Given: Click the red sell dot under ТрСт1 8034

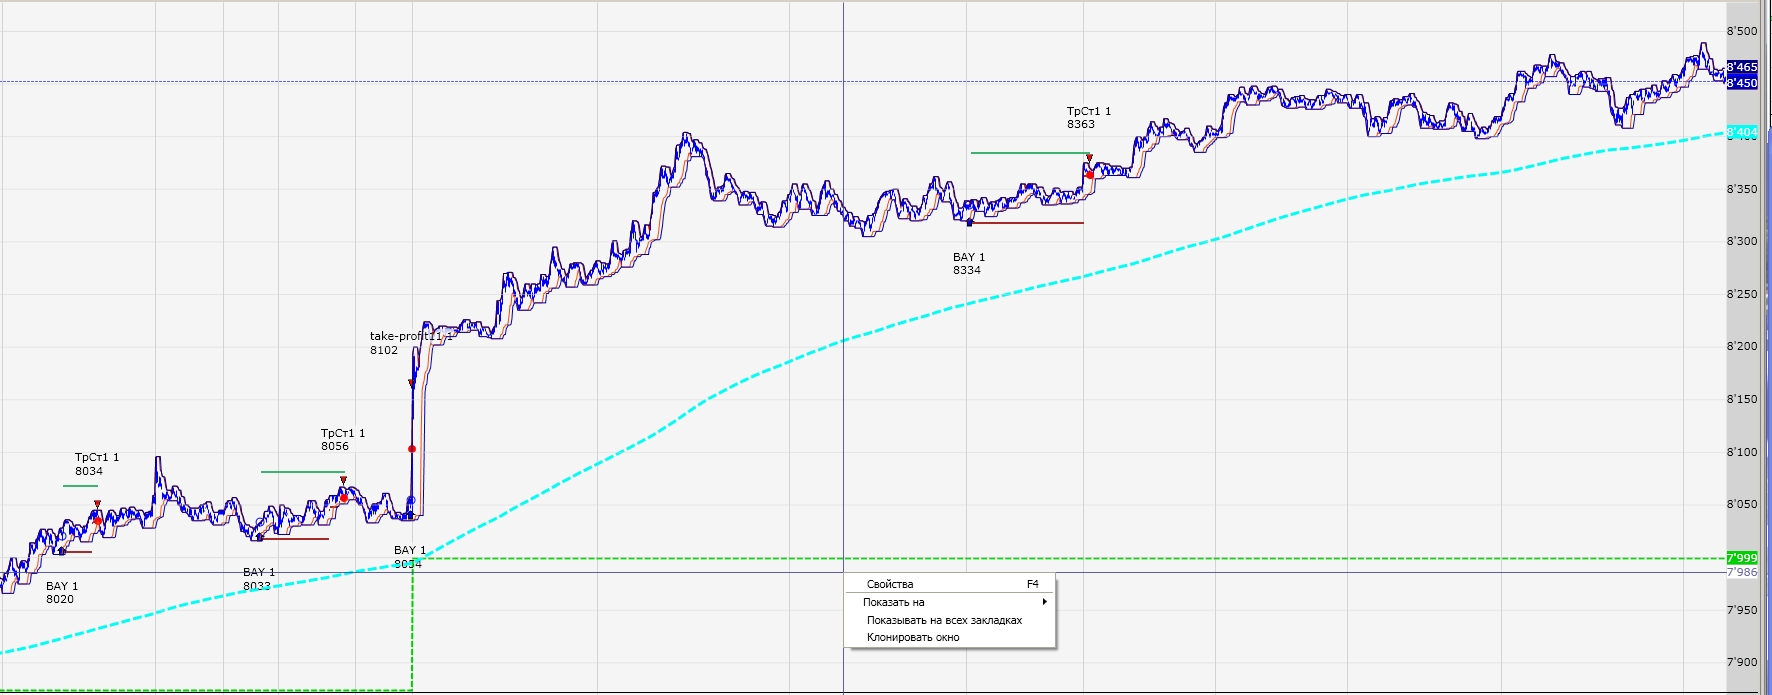Looking at the screenshot, I should (x=97, y=520).
